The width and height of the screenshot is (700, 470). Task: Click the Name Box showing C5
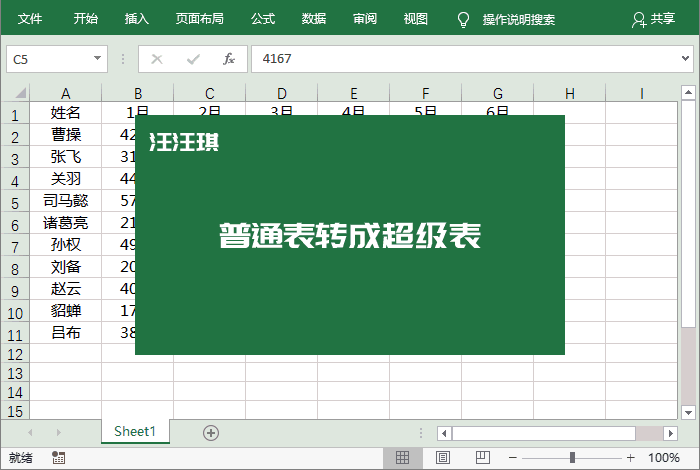57,59
